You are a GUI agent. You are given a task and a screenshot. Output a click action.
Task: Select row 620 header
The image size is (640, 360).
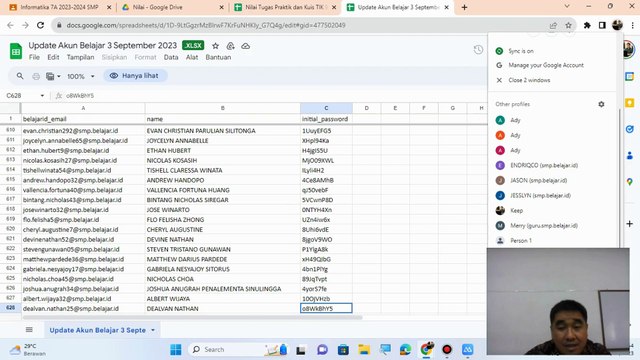[10, 229]
